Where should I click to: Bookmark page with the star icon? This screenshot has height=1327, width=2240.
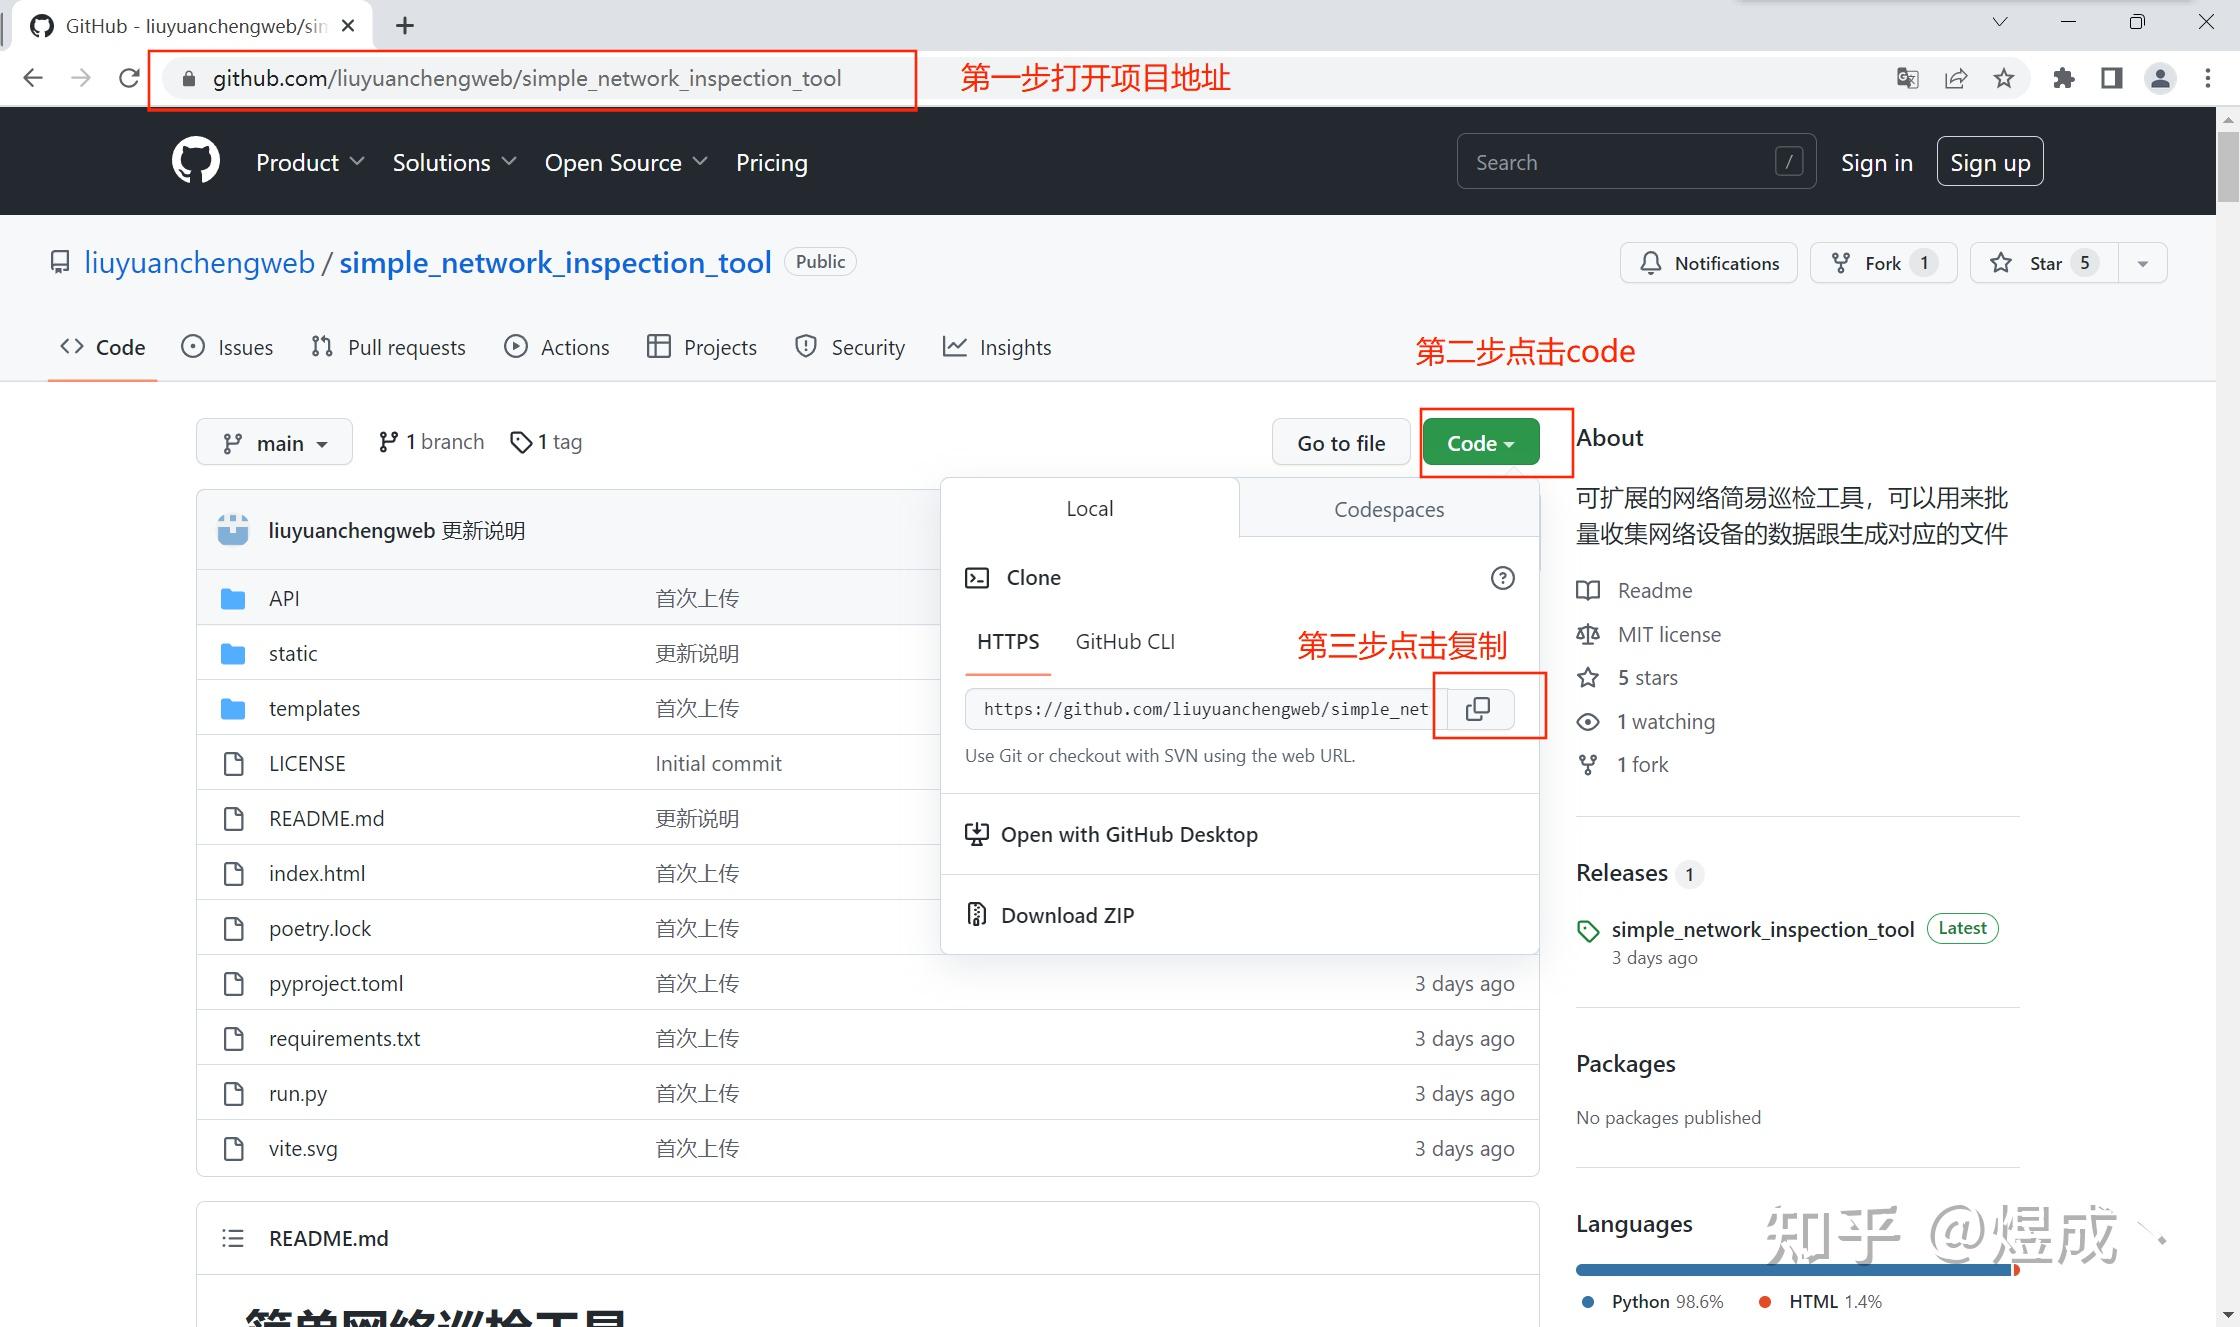pyautogui.click(x=2003, y=78)
